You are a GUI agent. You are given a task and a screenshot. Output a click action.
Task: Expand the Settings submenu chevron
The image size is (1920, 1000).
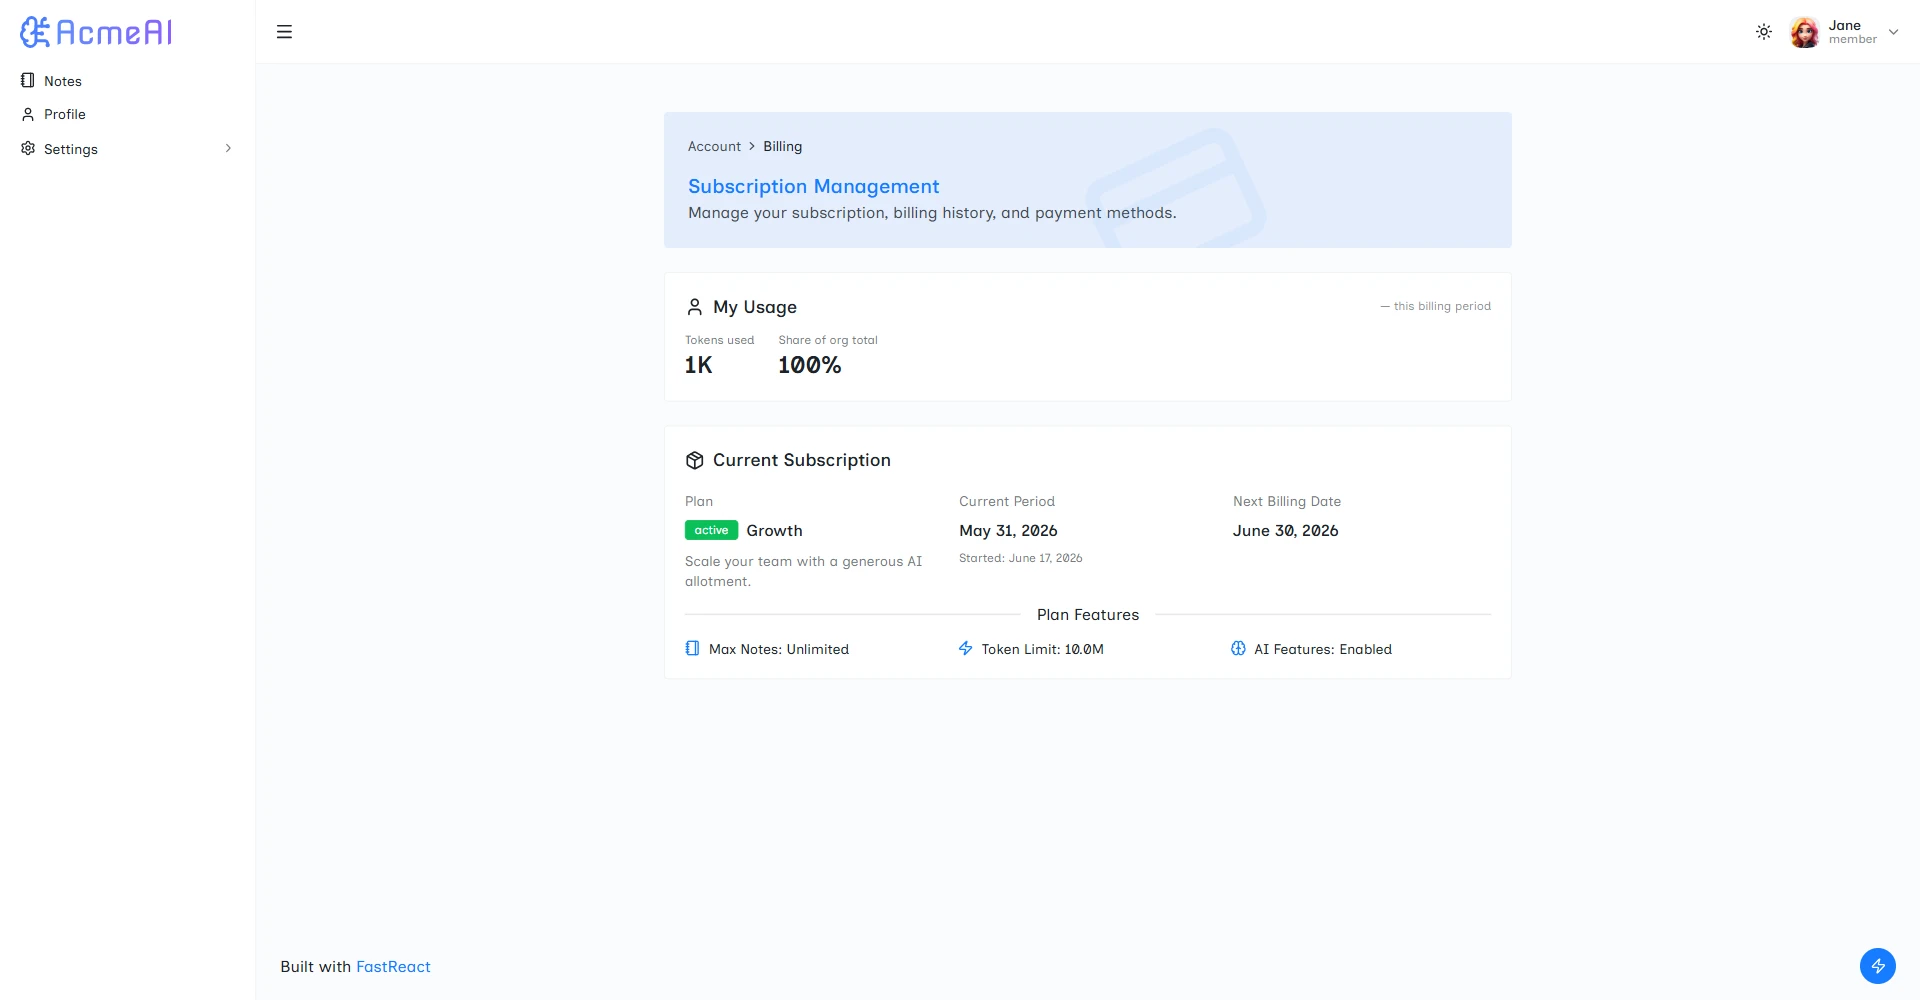228,148
